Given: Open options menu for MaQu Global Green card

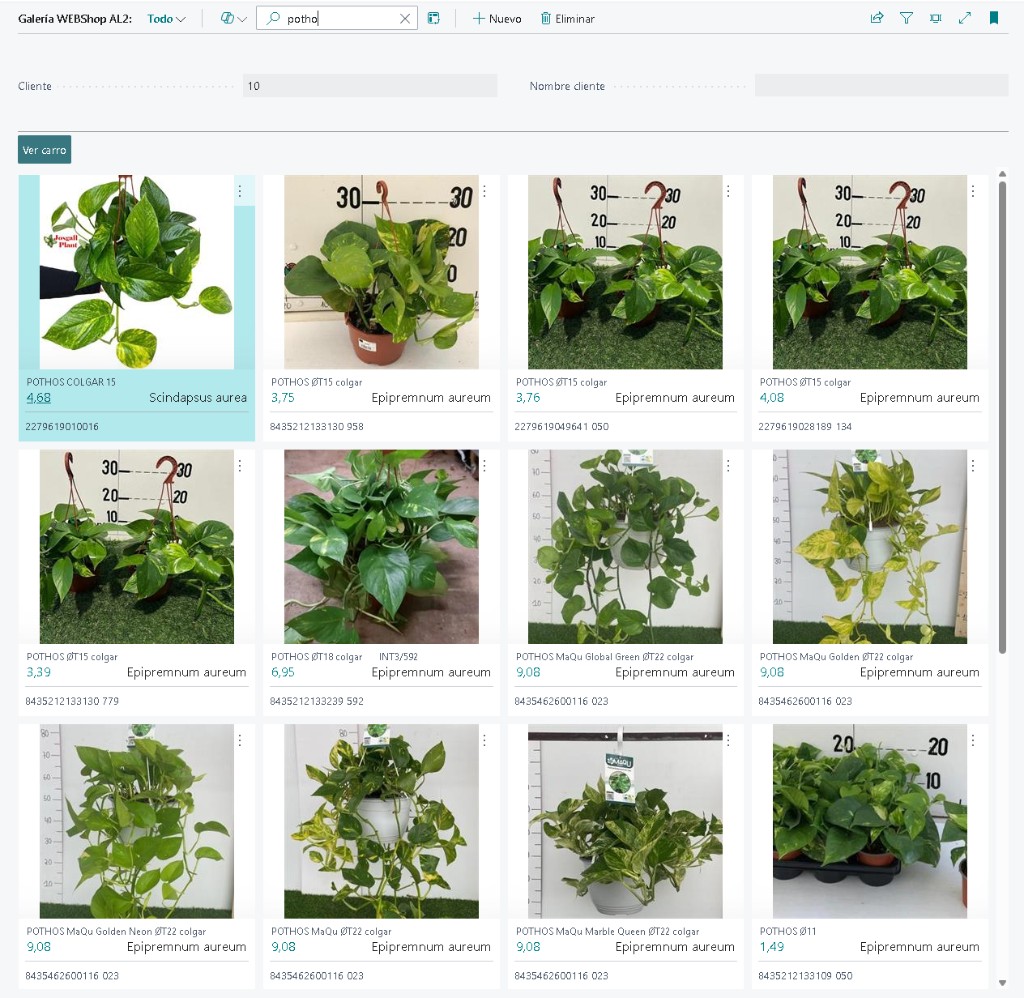Looking at the screenshot, I should 729,465.
